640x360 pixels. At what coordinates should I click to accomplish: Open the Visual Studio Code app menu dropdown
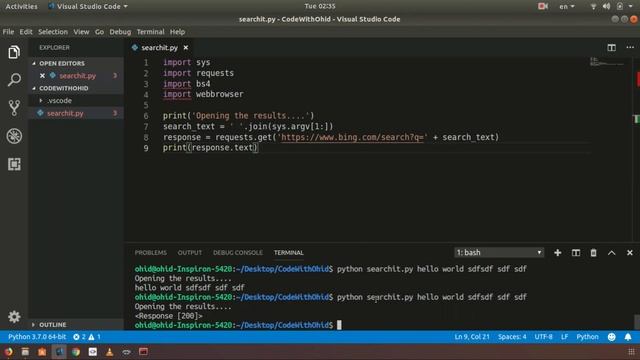coord(88,6)
